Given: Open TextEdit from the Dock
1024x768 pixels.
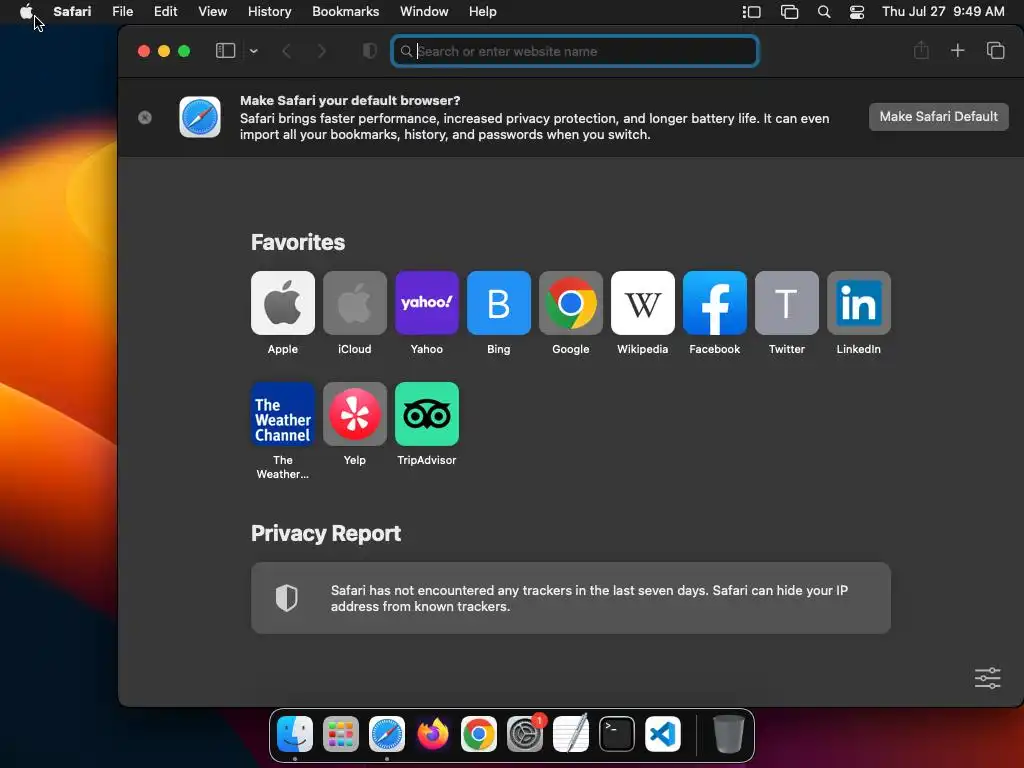Looking at the screenshot, I should (571, 734).
